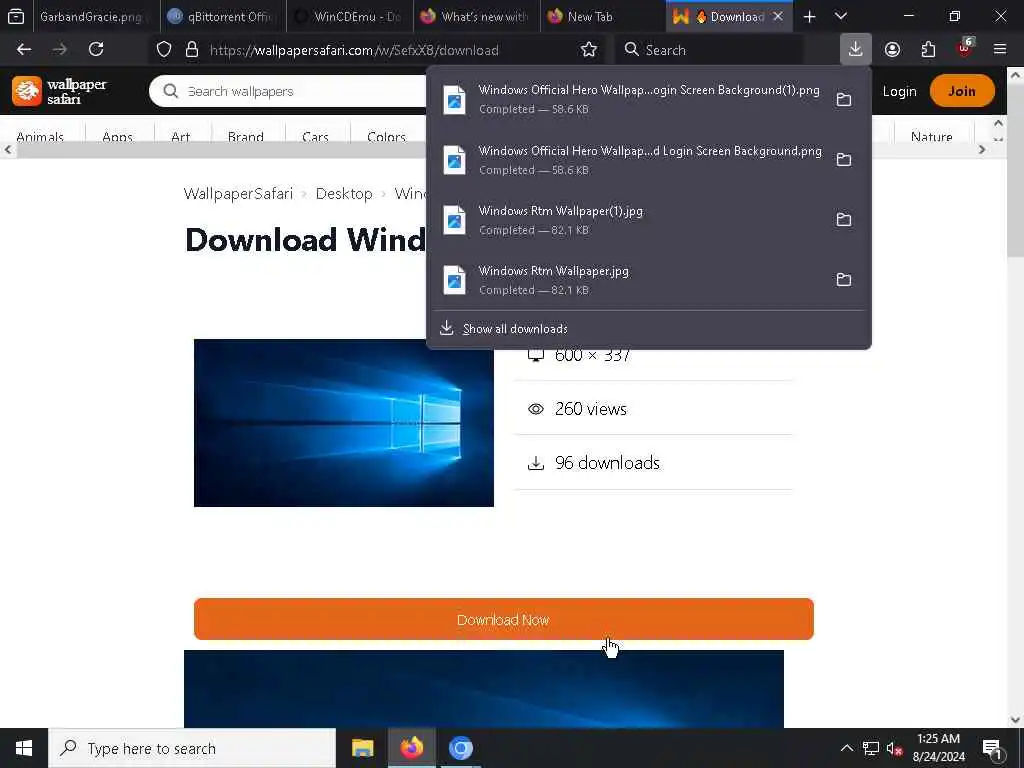
Task: Open tracking protection shield icon
Action: (x=164, y=50)
